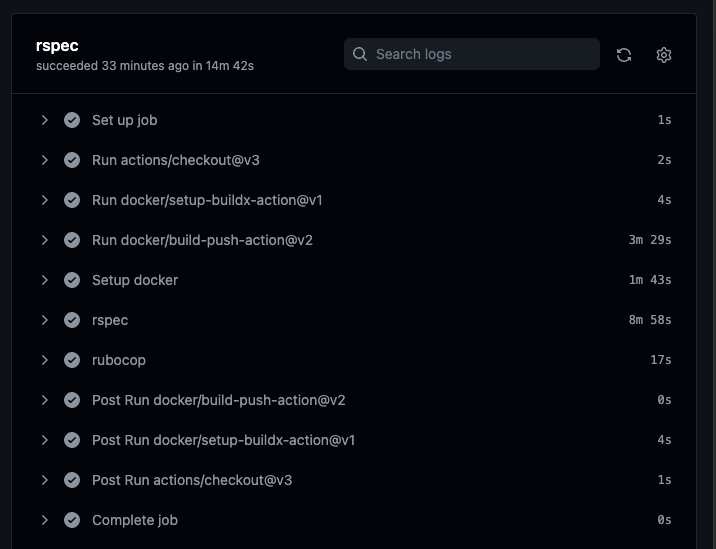Expand the Setup docker step

[x=44, y=280]
